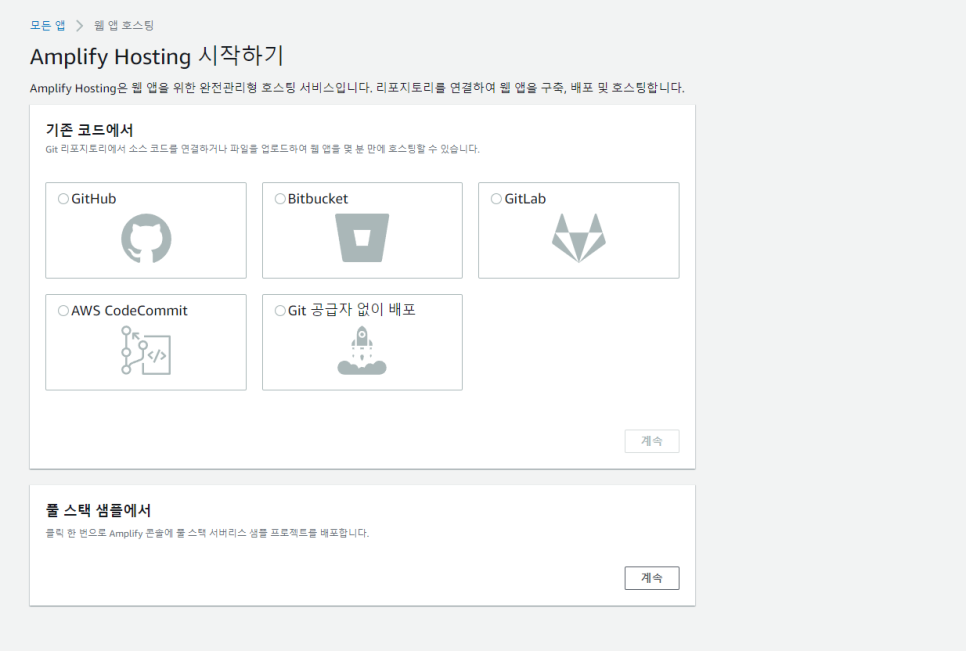Click the AWS CodeCommit label text
This screenshot has width=966, height=651.
(129, 310)
